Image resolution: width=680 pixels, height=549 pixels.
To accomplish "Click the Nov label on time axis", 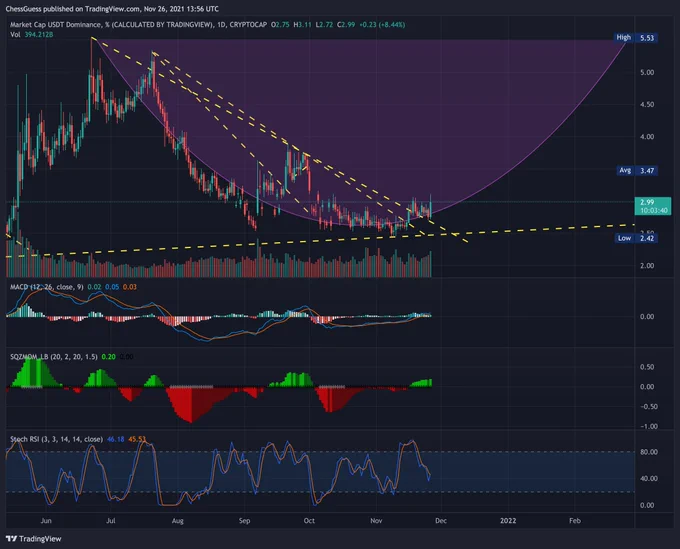I will click(x=376, y=520).
